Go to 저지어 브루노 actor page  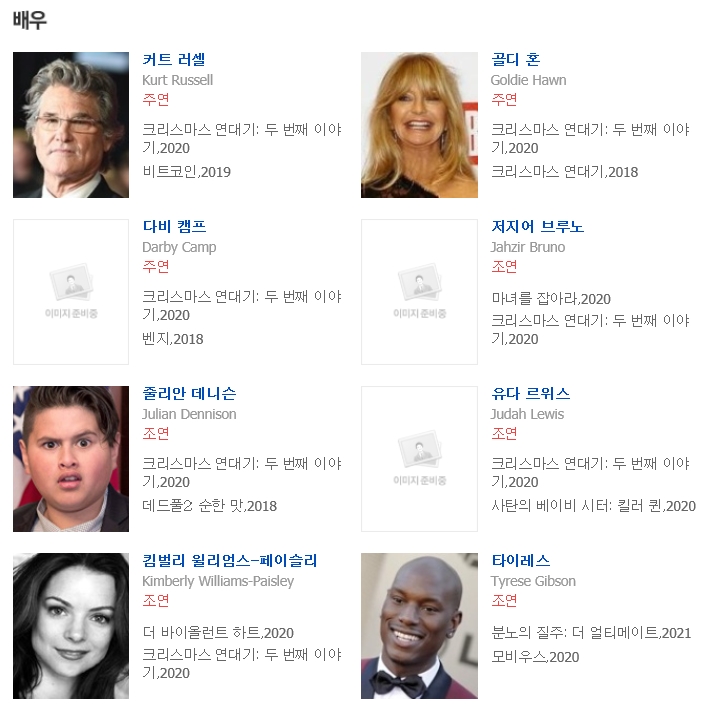pyautogui.click(x=537, y=227)
